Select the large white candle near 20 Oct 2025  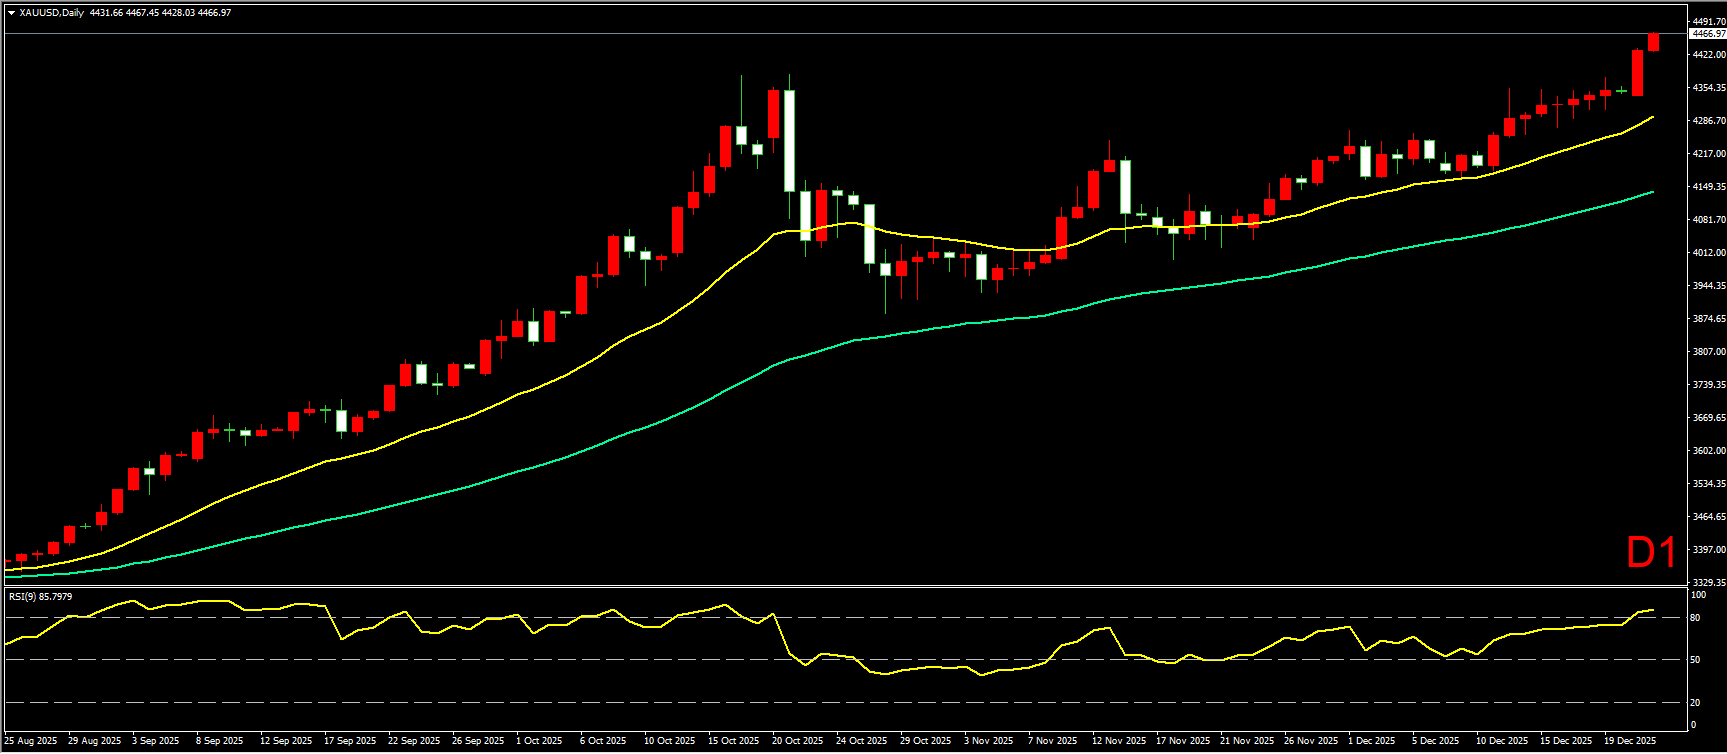(x=789, y=140)
